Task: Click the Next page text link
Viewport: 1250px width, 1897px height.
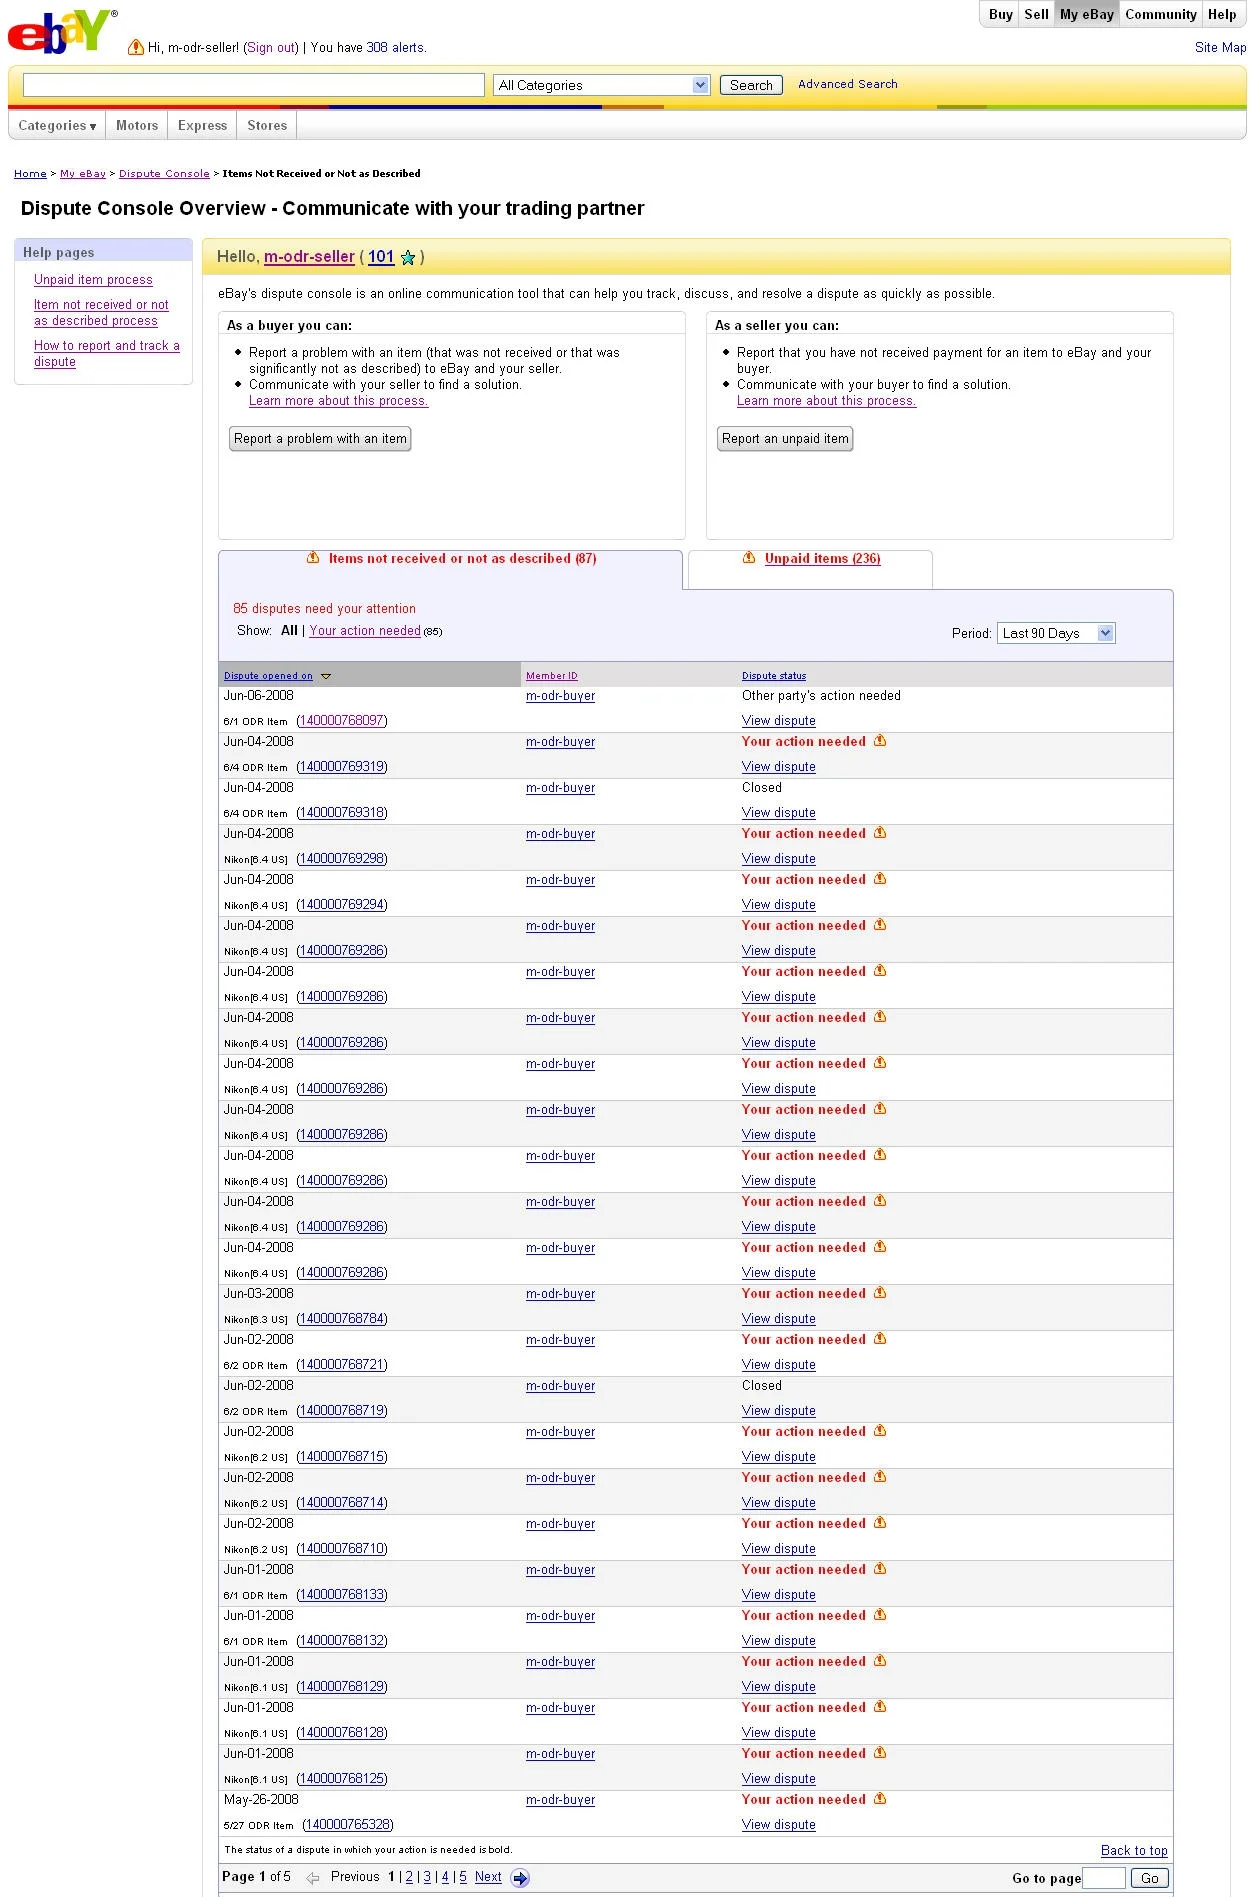Action: 488,1877
